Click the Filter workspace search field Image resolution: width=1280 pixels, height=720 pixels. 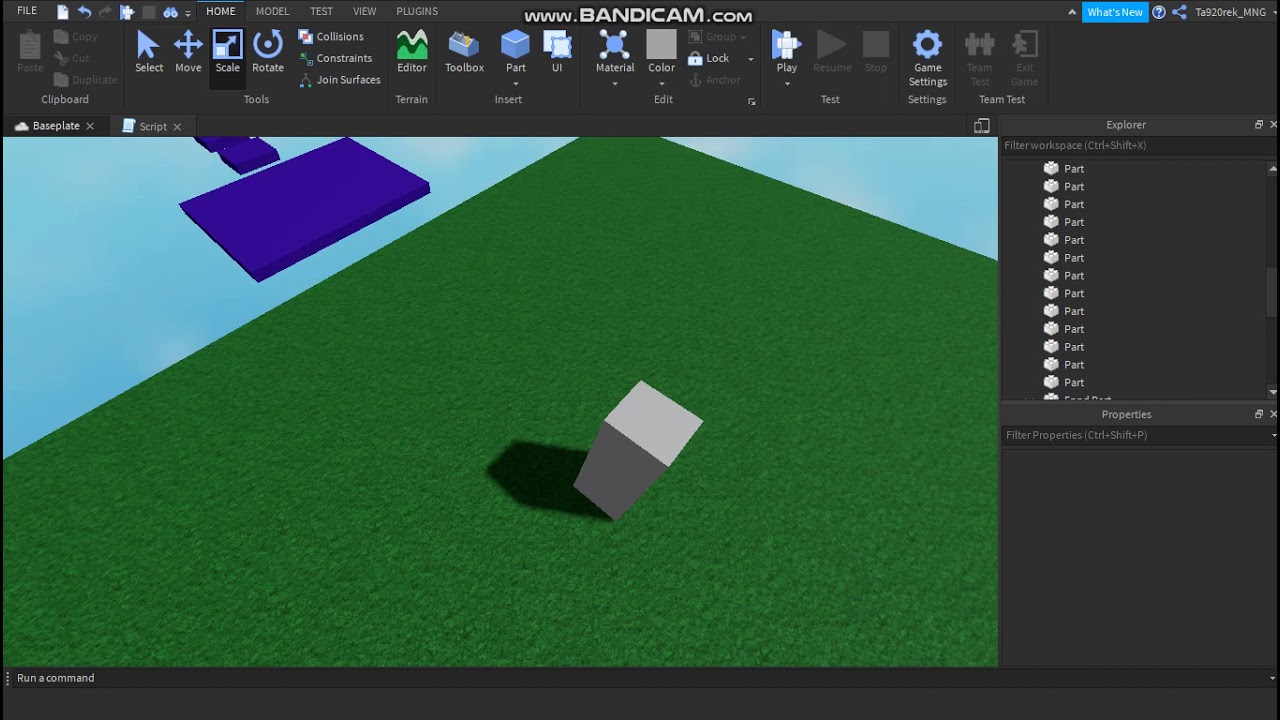point(1139,145)
